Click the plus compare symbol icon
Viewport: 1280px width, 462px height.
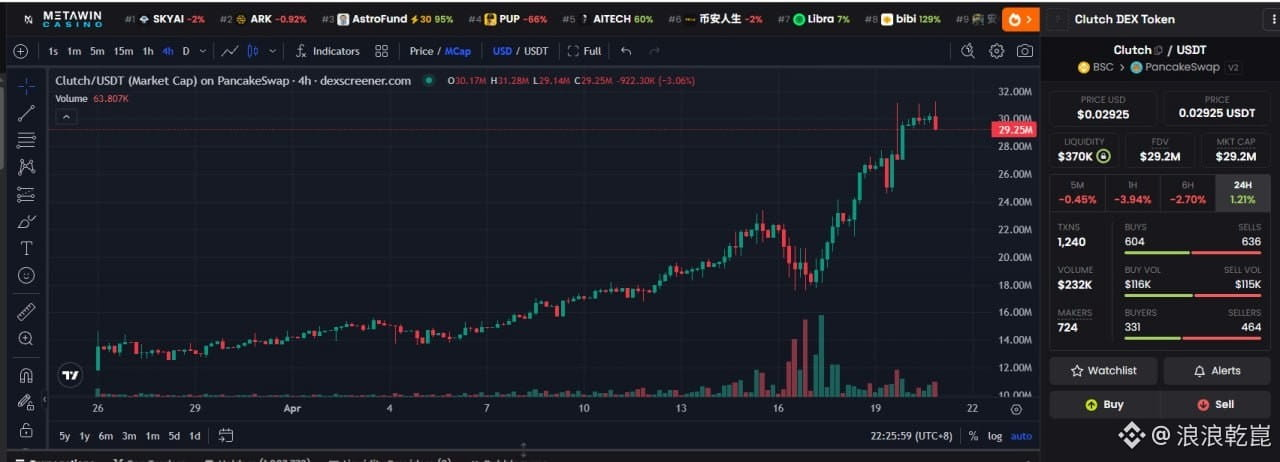[x=21, y=51]
